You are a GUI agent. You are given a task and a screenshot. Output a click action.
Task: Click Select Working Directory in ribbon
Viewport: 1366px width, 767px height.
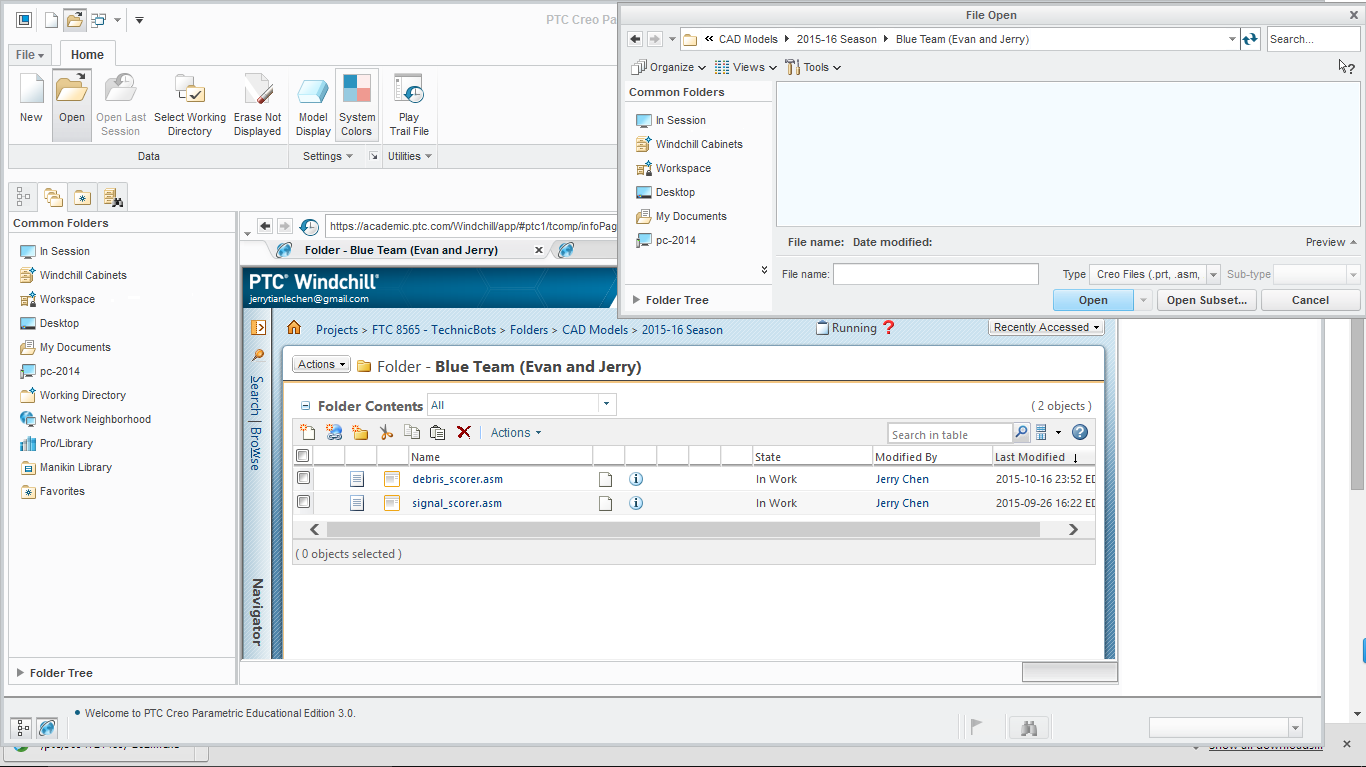[190, 103]
